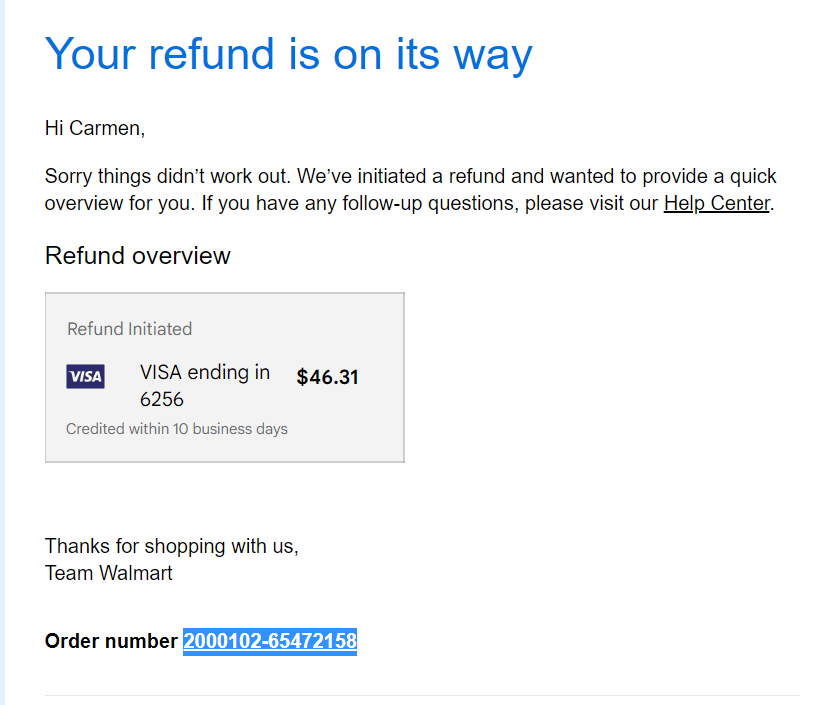This screenshot has width=833, height=705.
Task: Click the card digits 6256
Action: 162,399
